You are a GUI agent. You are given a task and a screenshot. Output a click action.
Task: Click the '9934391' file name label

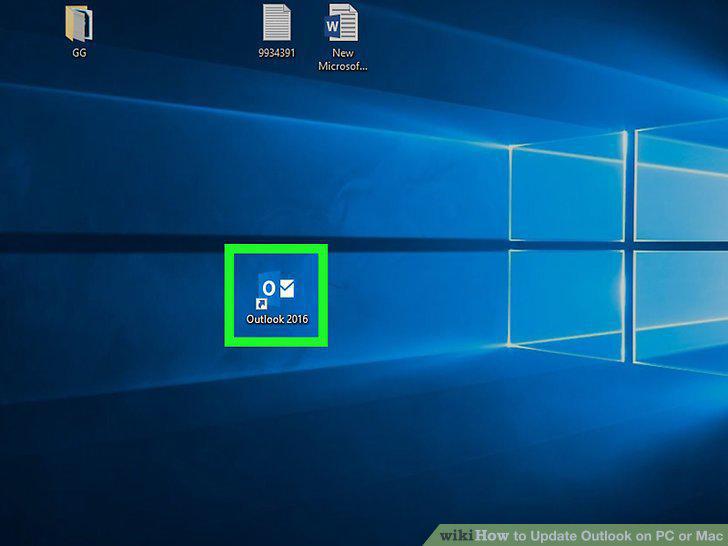[x=277, y=53]
